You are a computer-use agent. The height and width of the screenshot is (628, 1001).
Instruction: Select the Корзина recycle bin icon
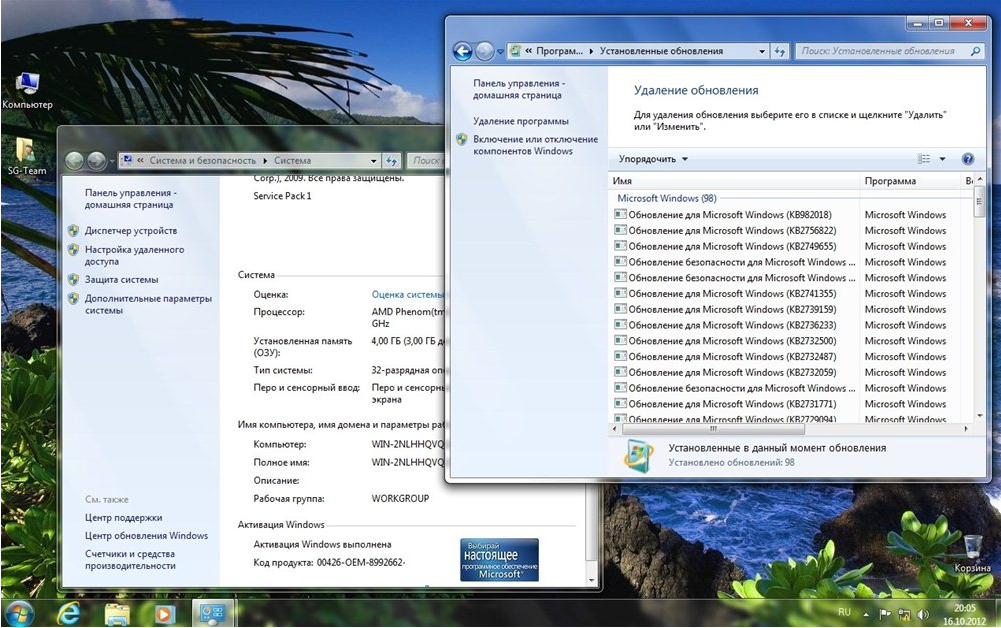tap(972, 553)
